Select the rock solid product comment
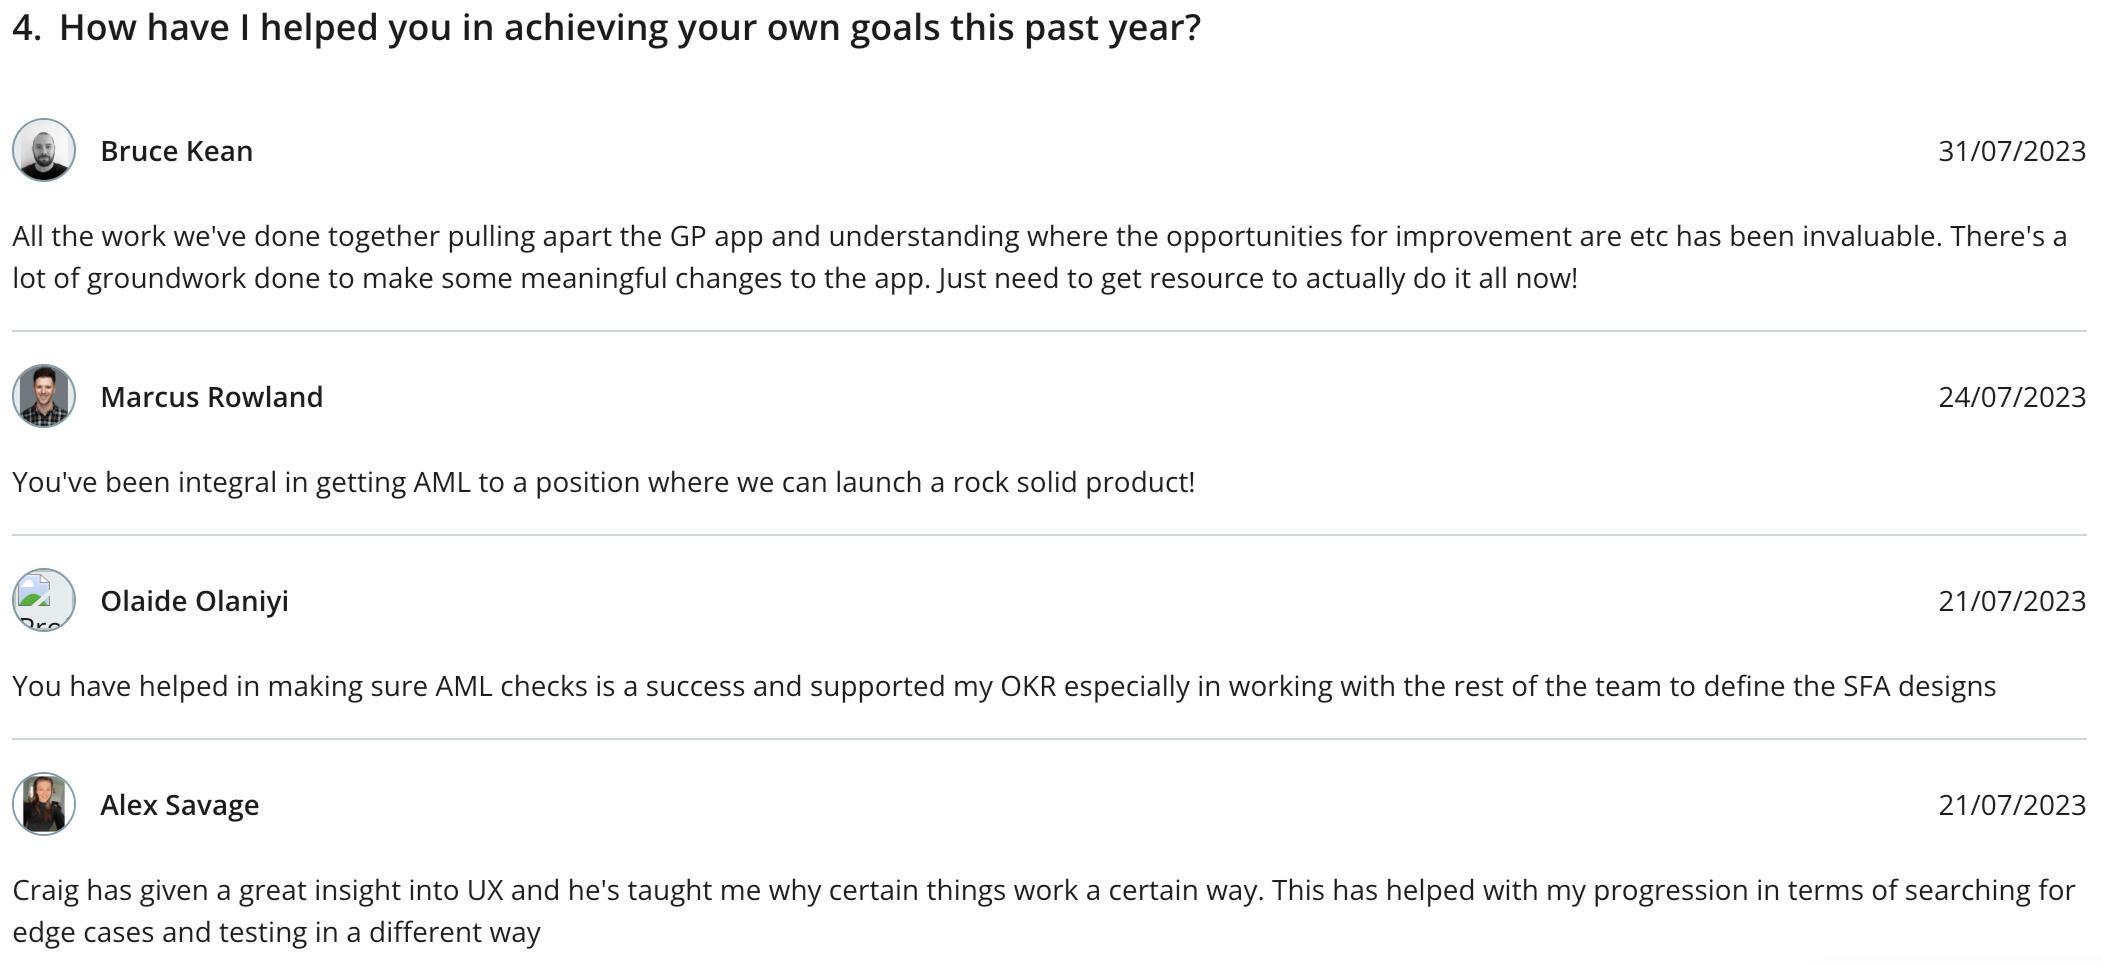Viewport: 2102px width, 966px height. pyautogui.click(x=604, y=482)
